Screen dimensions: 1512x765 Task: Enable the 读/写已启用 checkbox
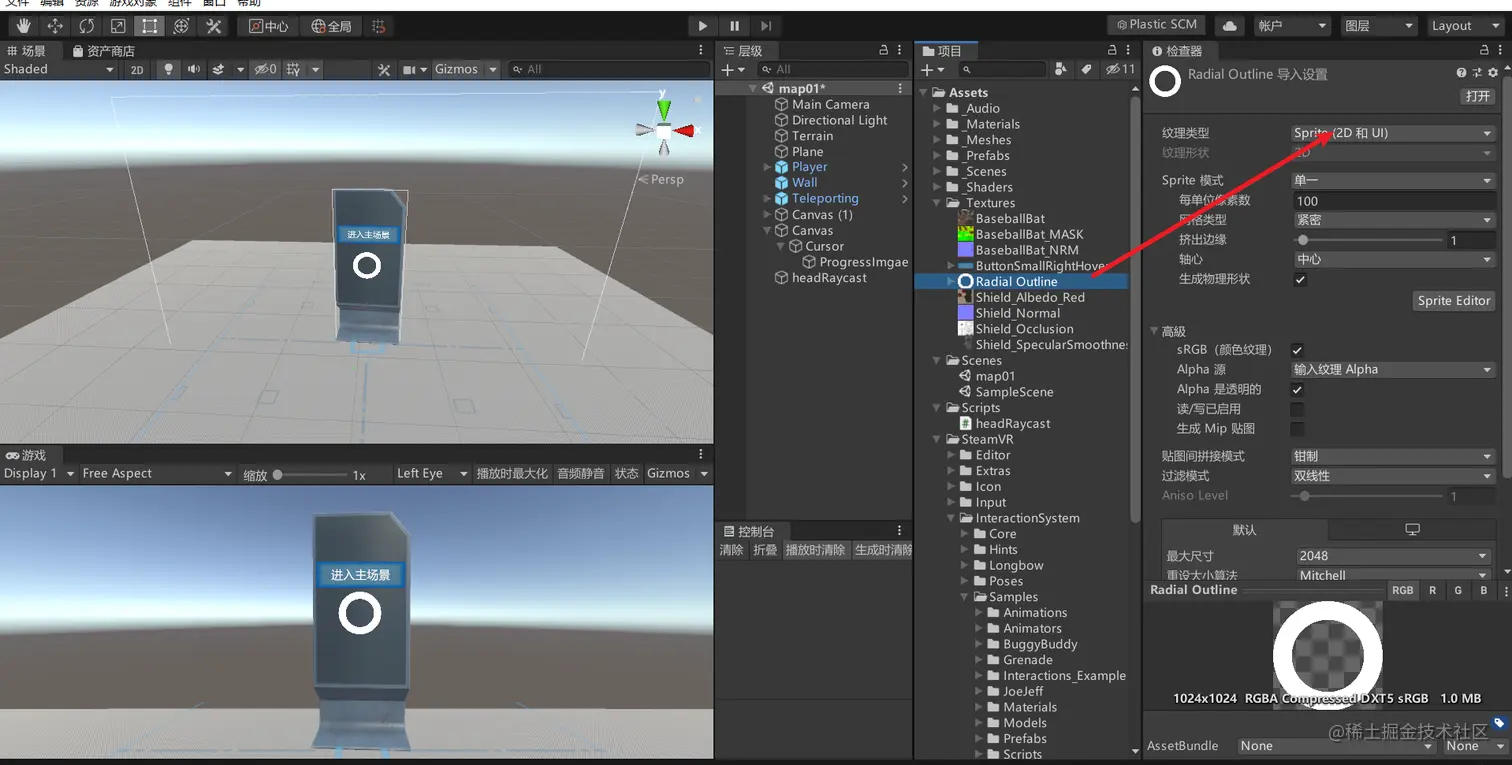[x=1297, y=409]
